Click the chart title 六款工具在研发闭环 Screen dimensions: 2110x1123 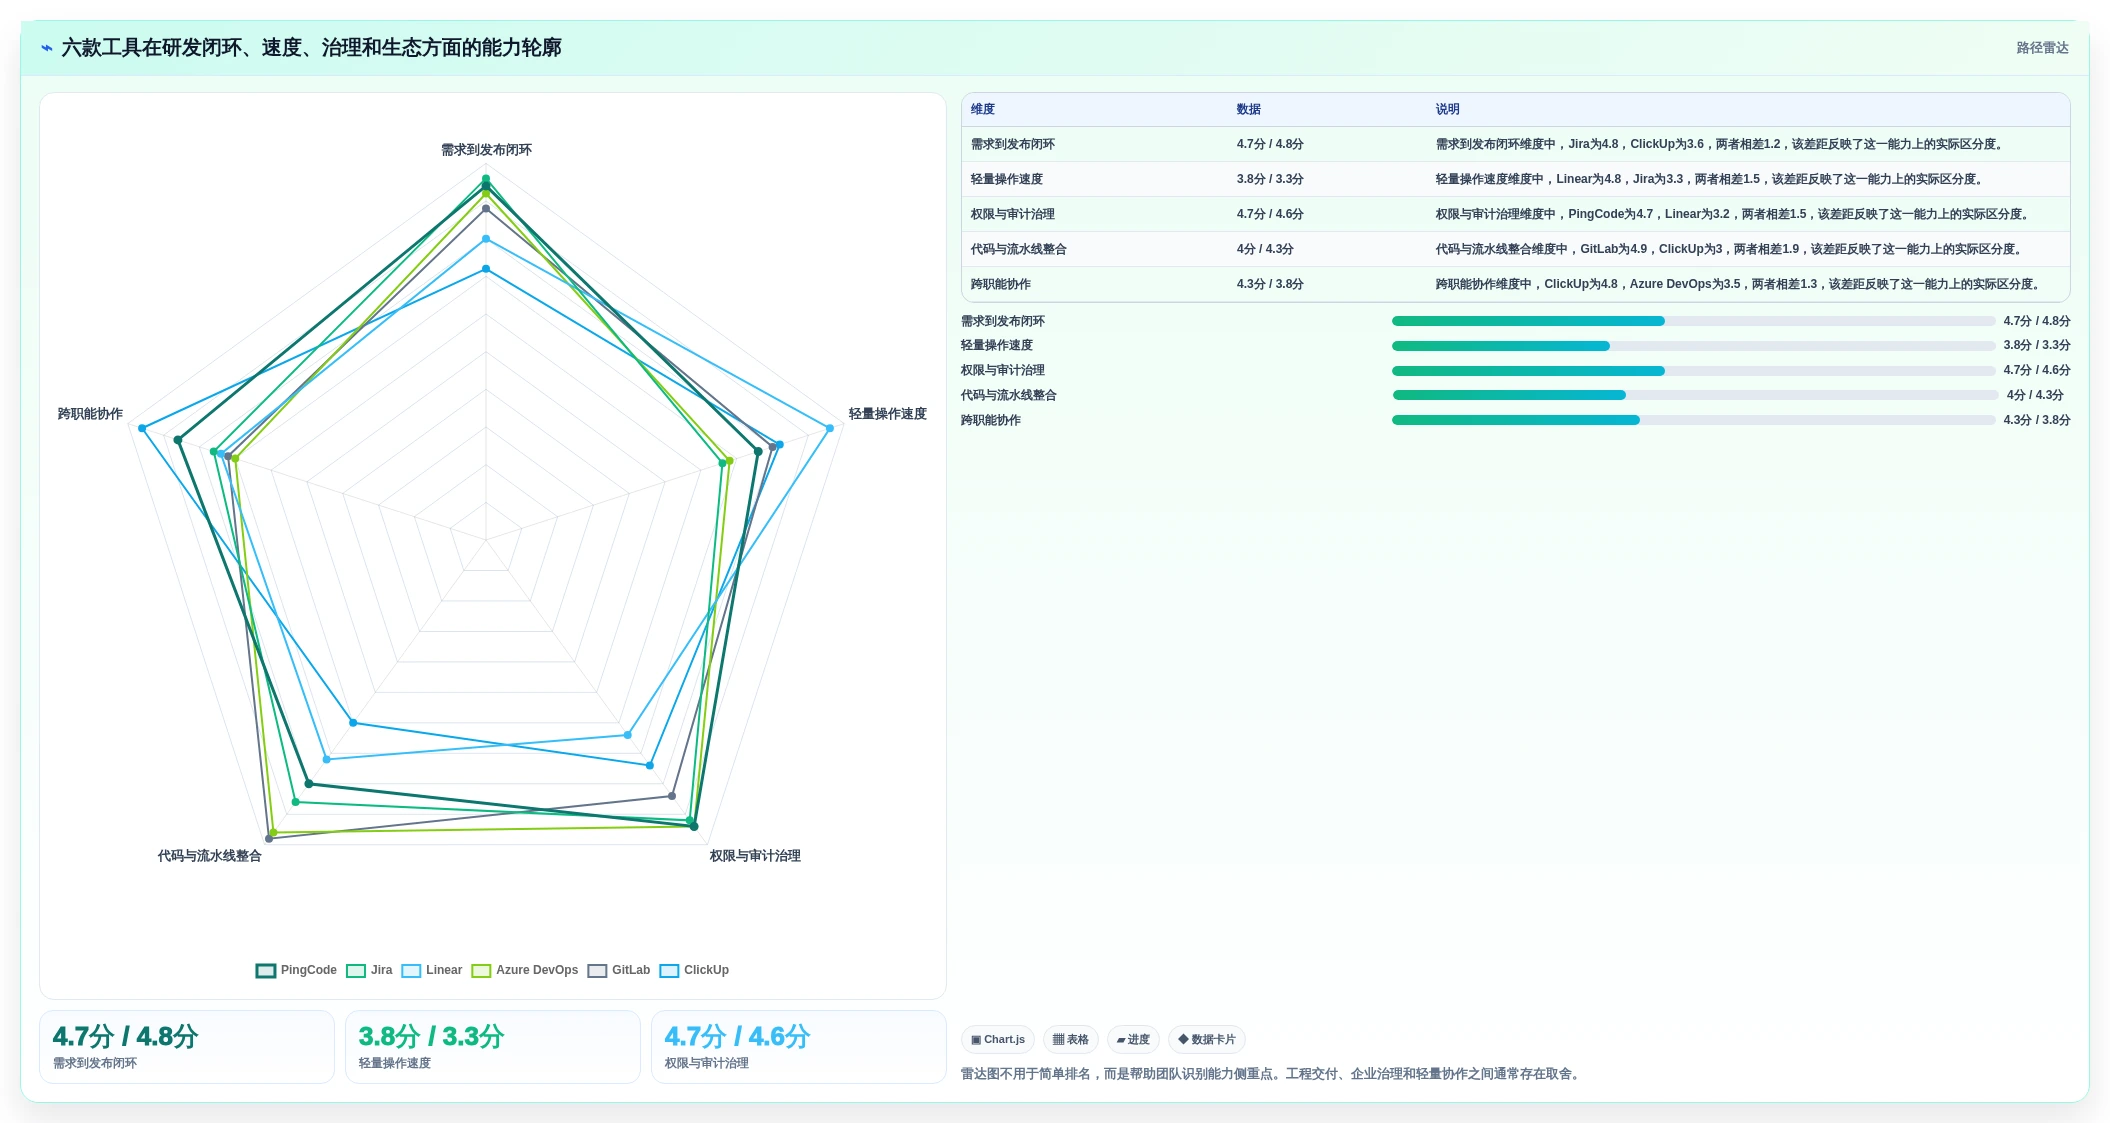[311, 48]
